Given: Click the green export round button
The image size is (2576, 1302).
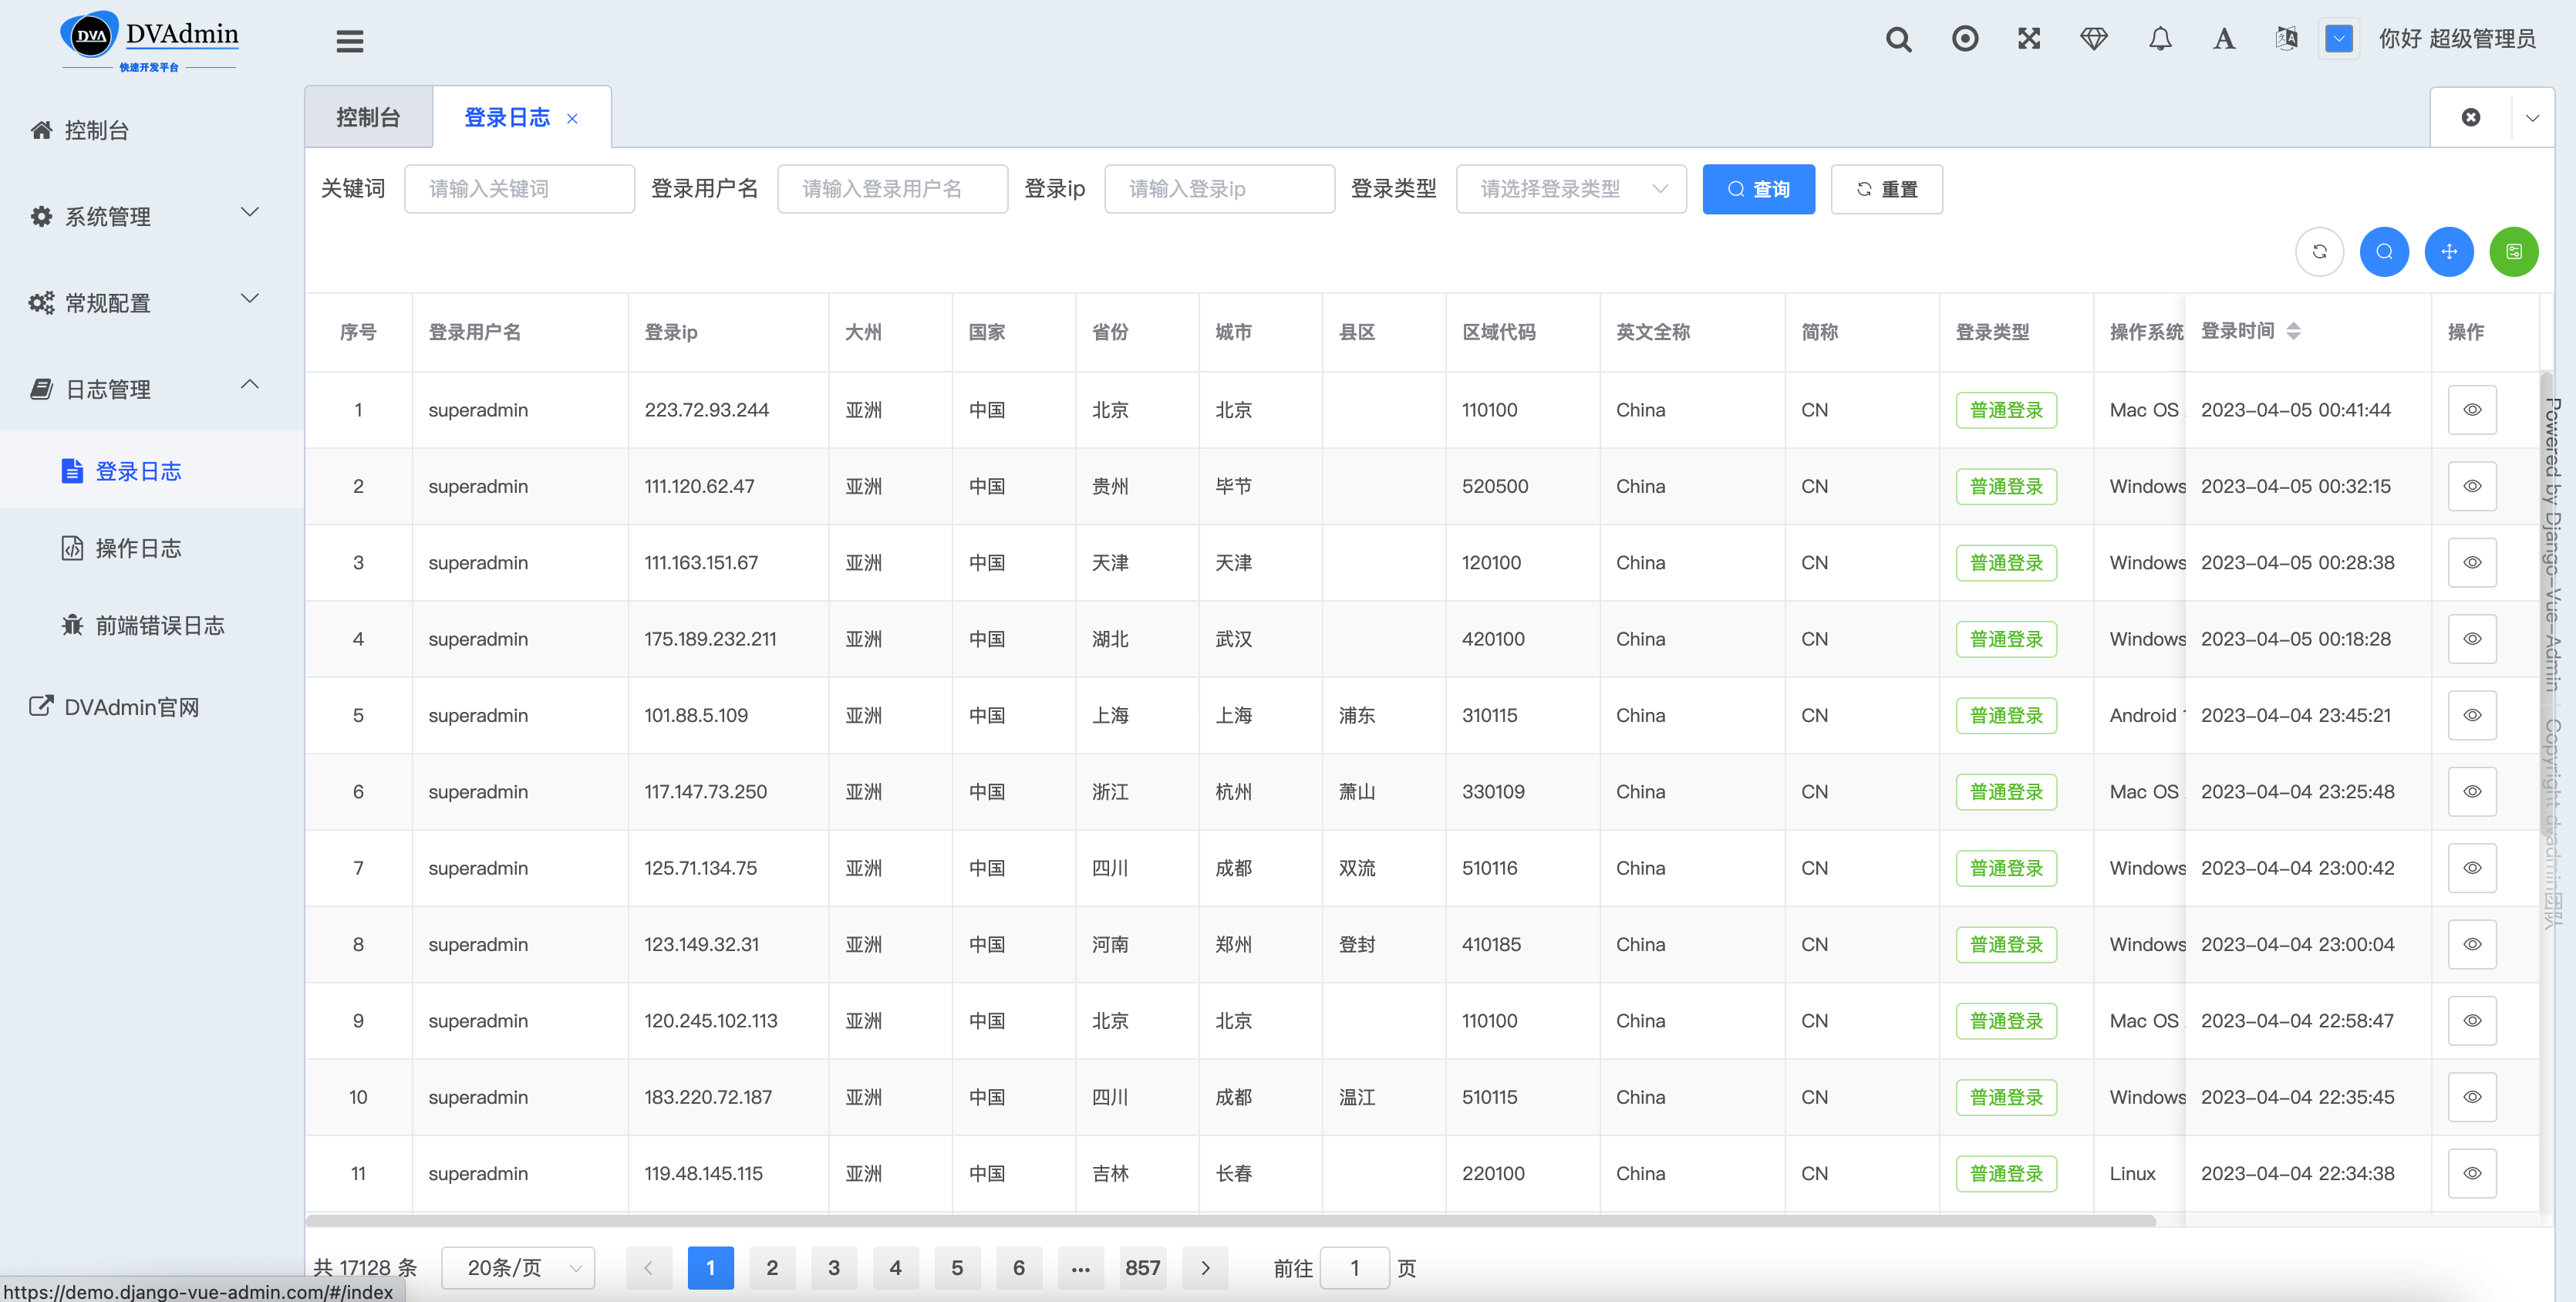Looking at the screenshot, I should (x=2513, y=251).
